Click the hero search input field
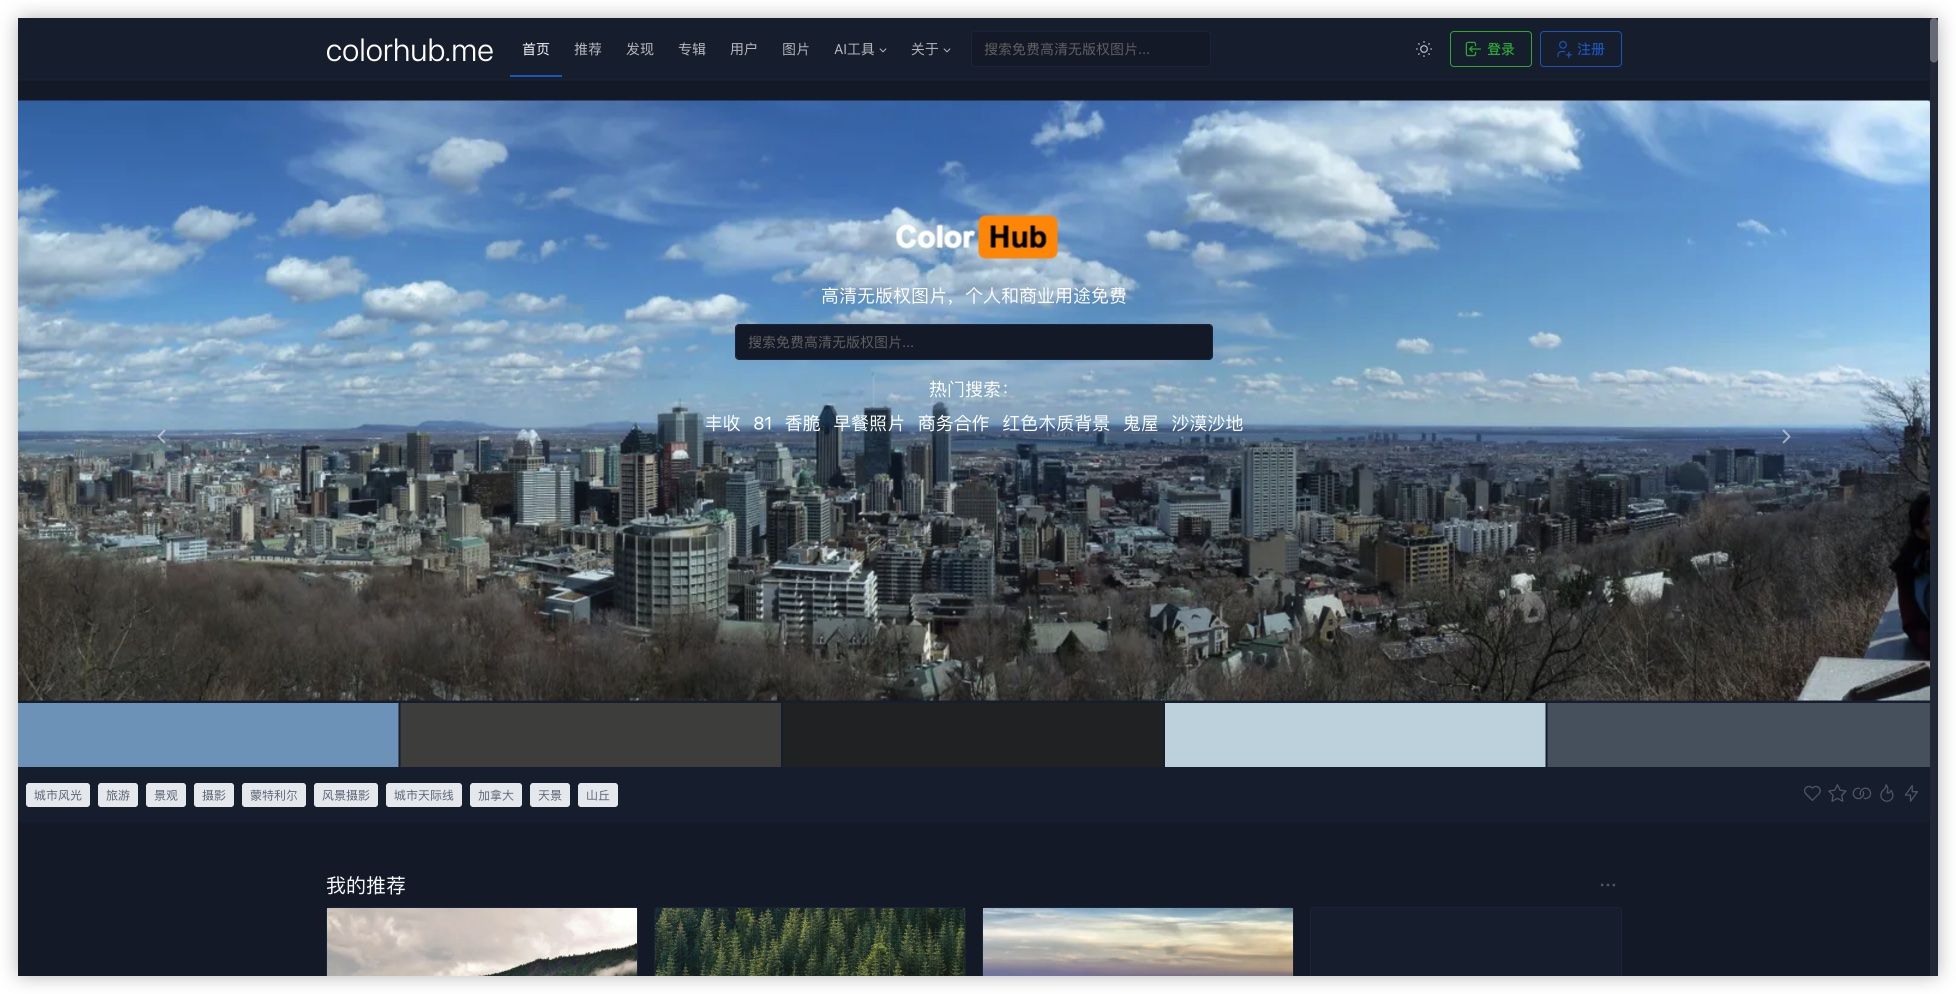Viewport: 1956px width, 994px height. (x=973, y=341)
